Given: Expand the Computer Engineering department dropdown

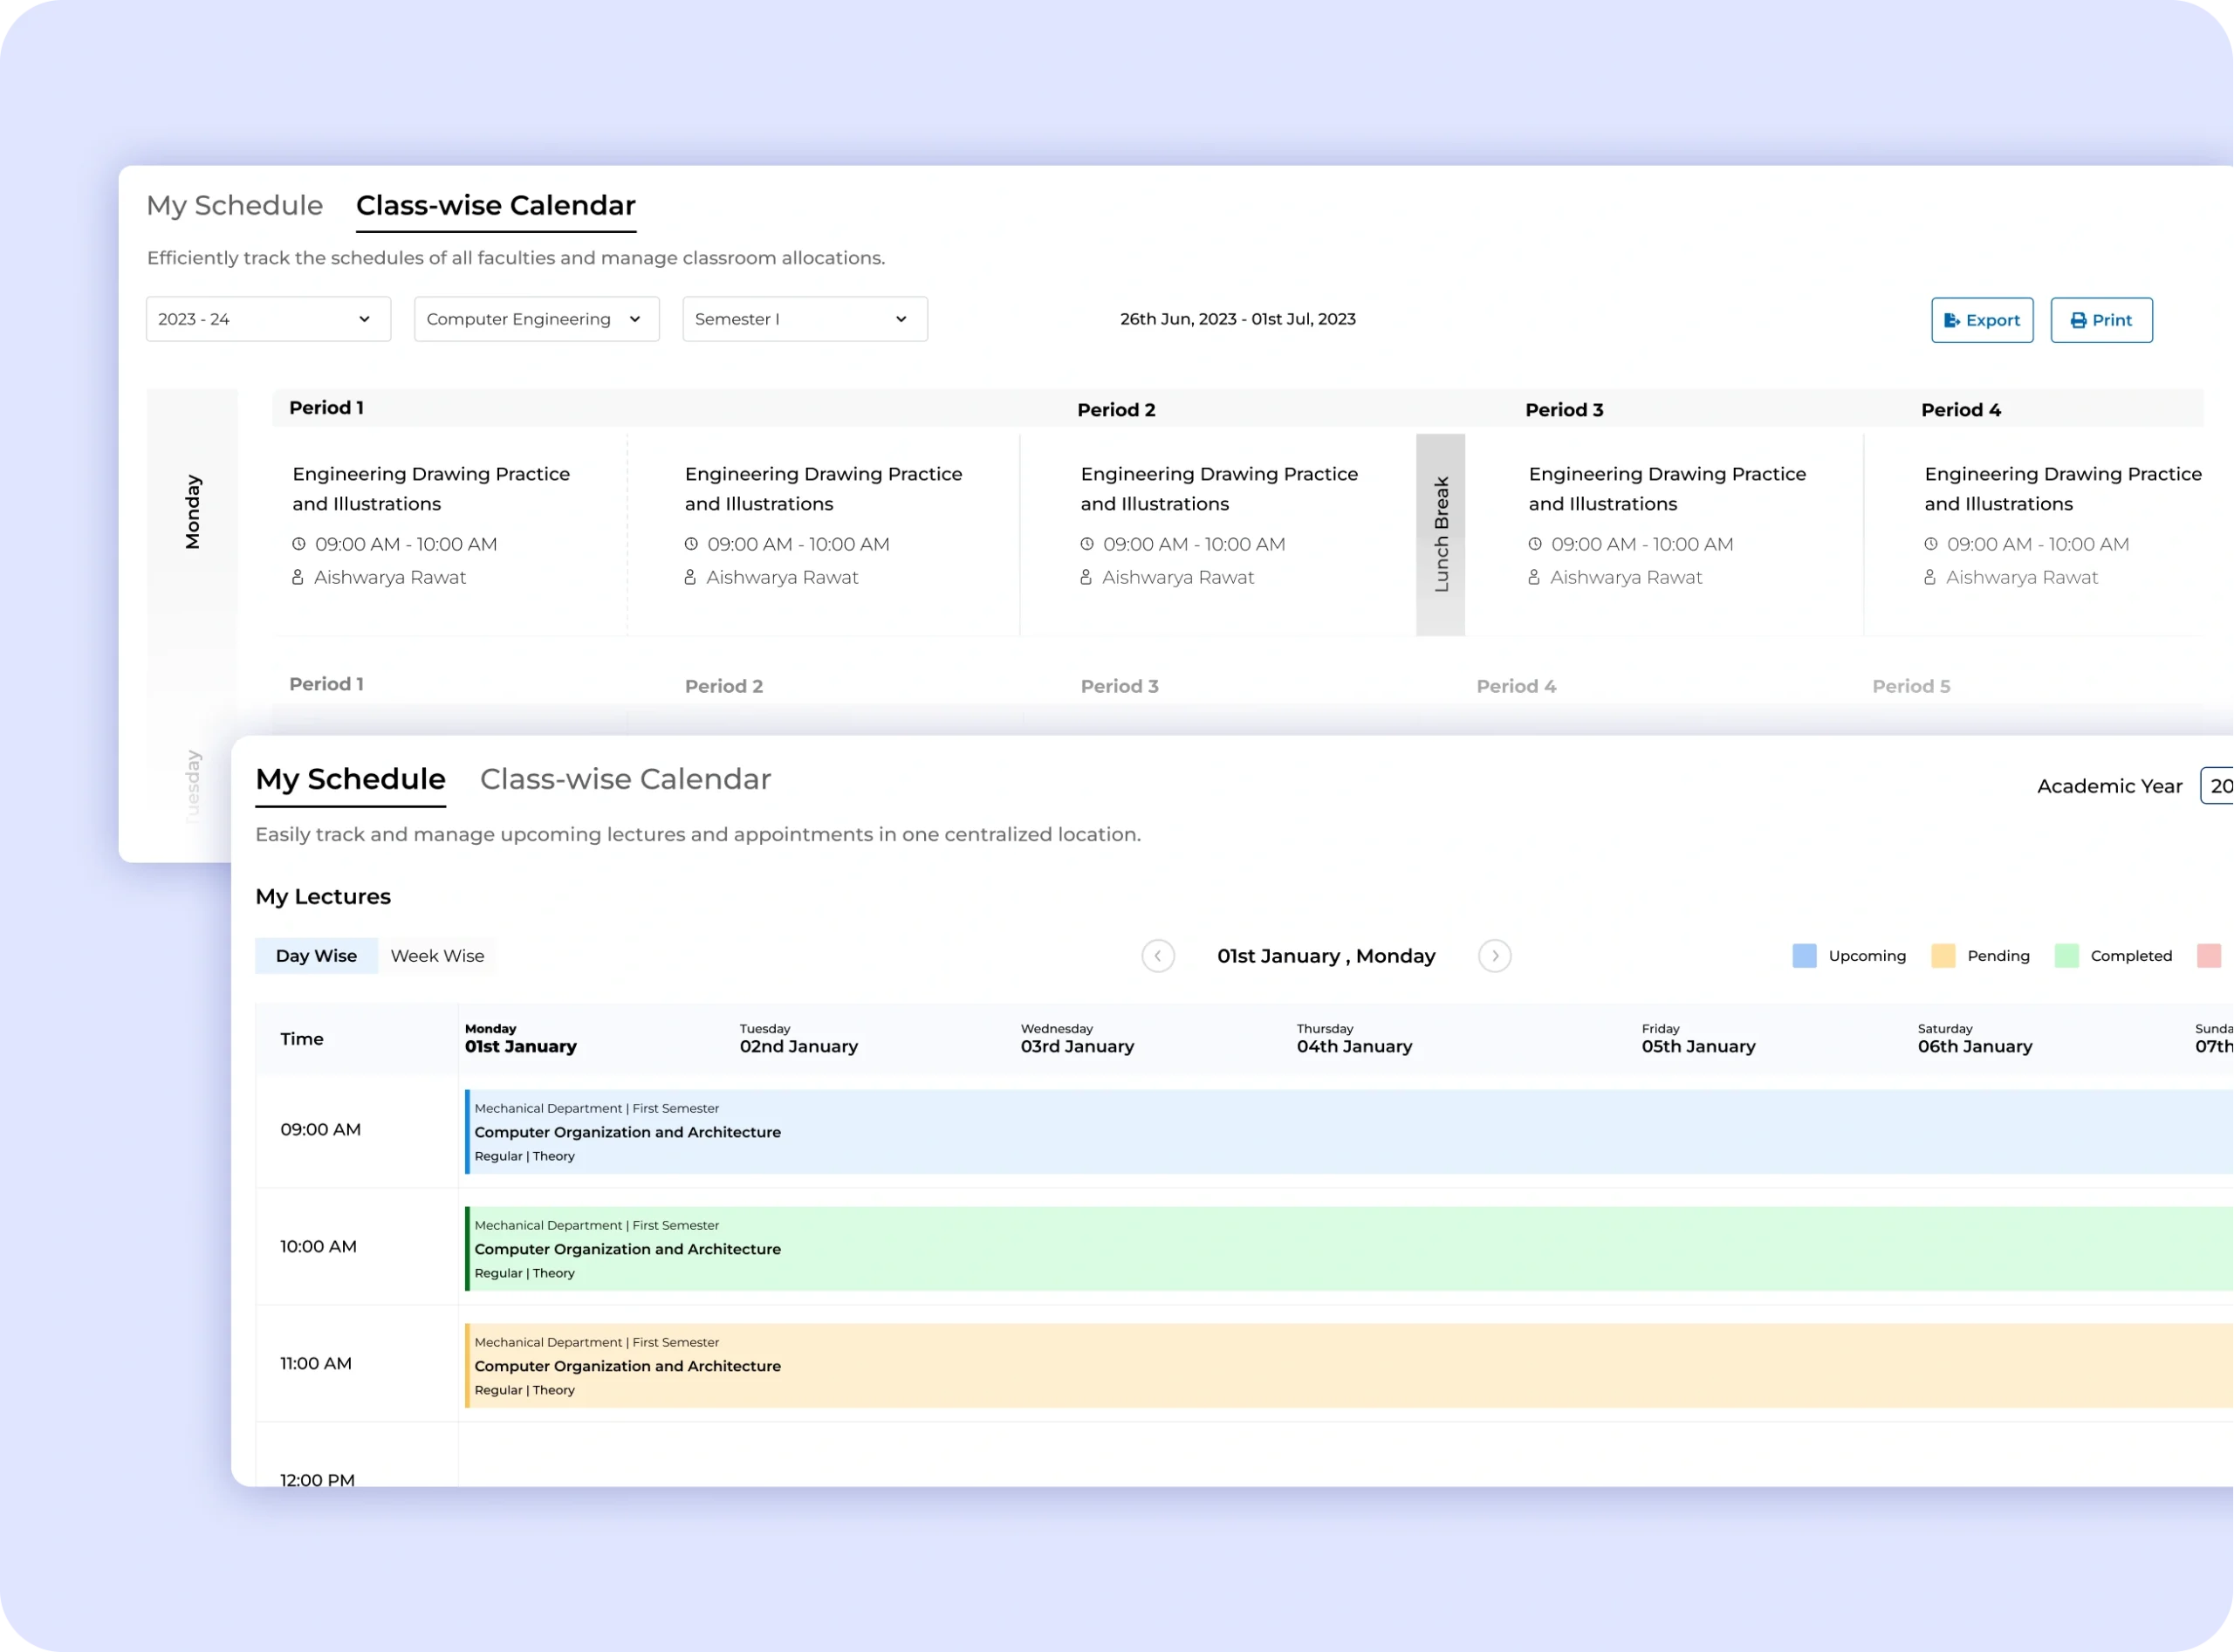Looking at the screenshot, I should click(536, 319).
